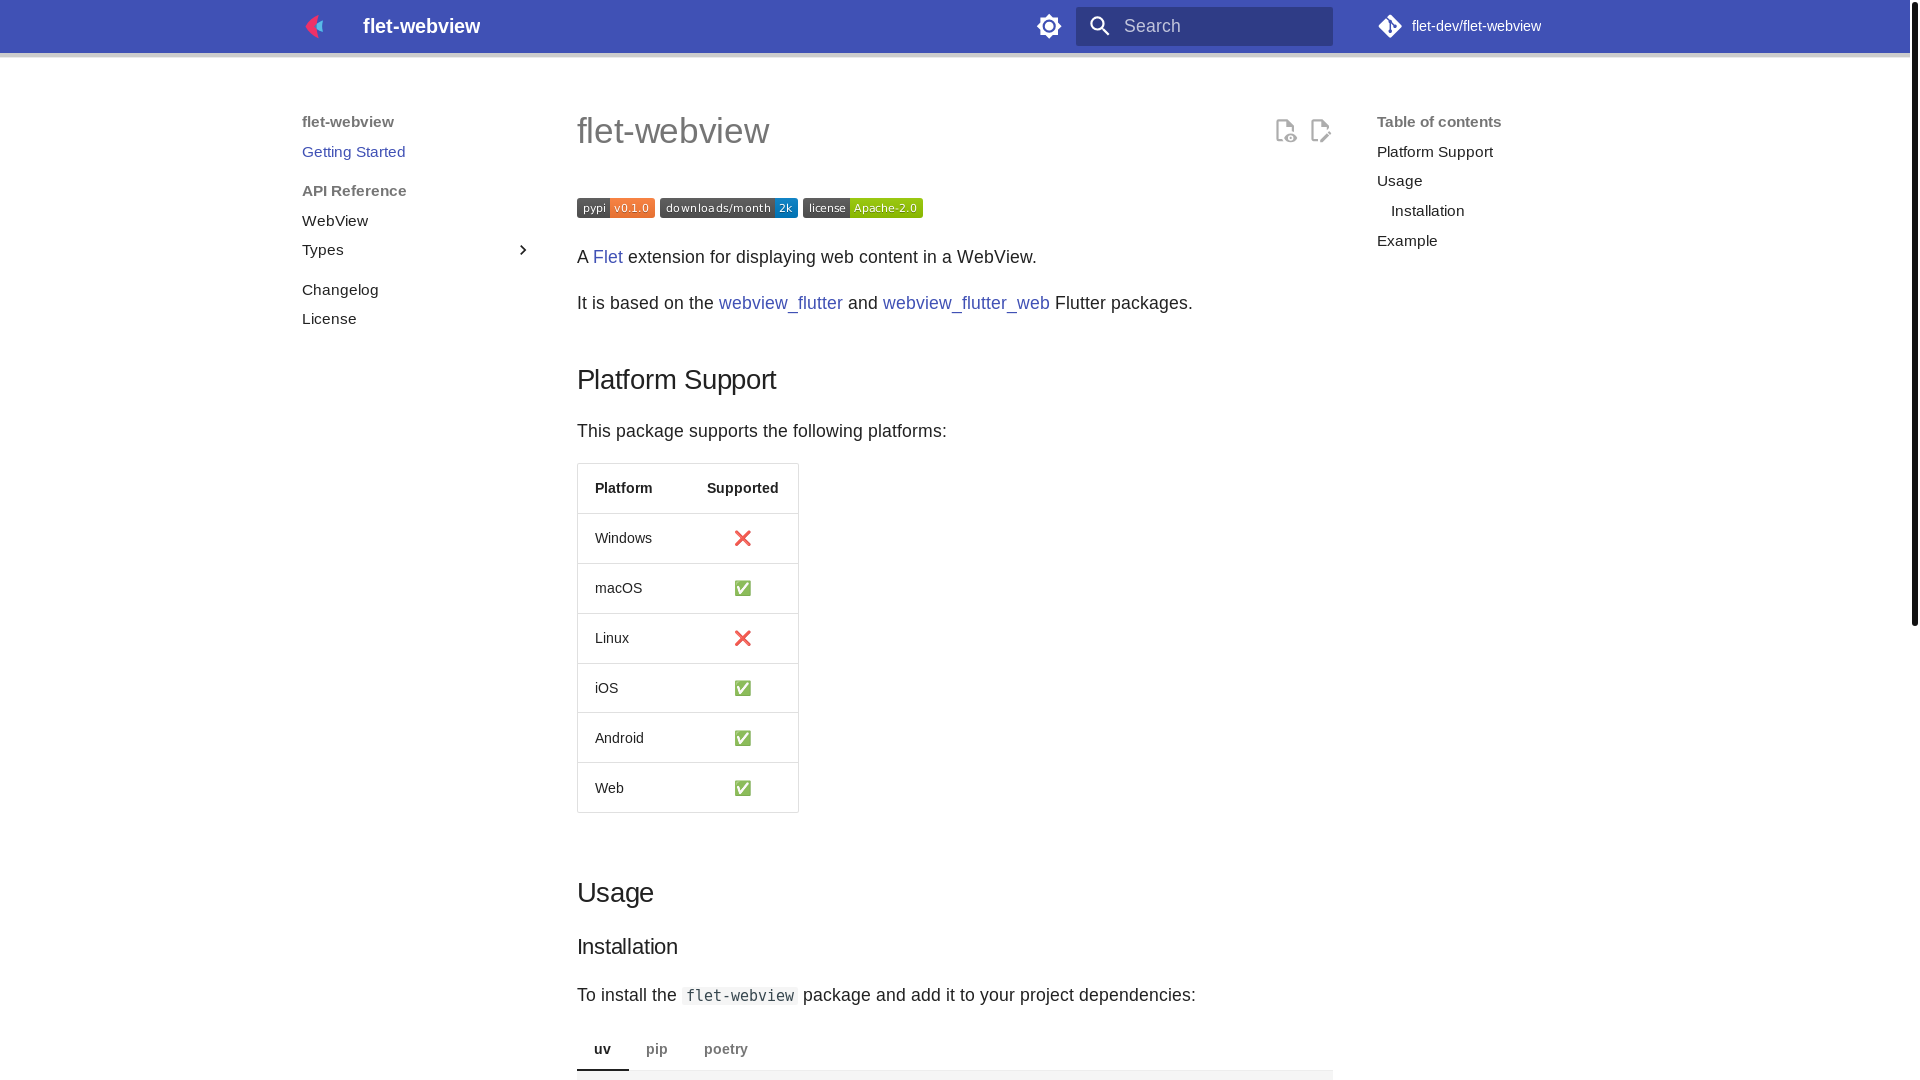Select the pip installation tab
This screenshot has width=1920, height=1080.
[657, 1049]
